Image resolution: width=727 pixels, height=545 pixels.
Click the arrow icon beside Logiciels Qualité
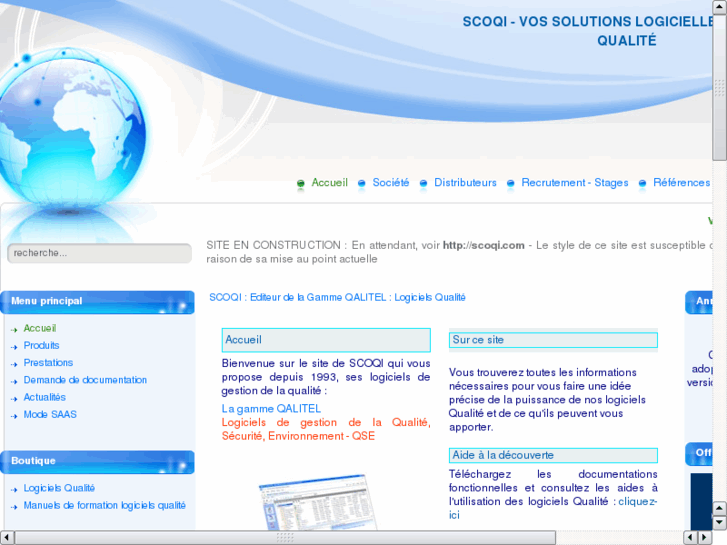click(14, 489)
